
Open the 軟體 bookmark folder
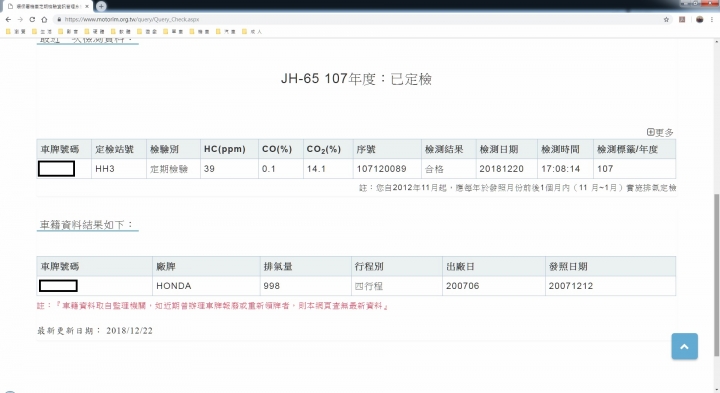(121, 32)
